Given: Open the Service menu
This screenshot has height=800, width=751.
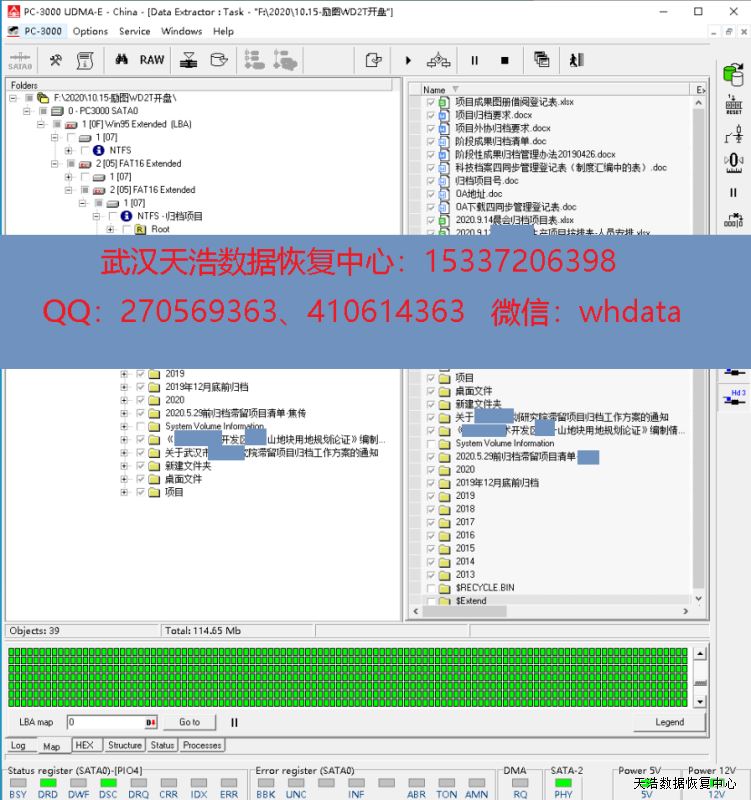Looking at the screenshot, I should point(134,31).
